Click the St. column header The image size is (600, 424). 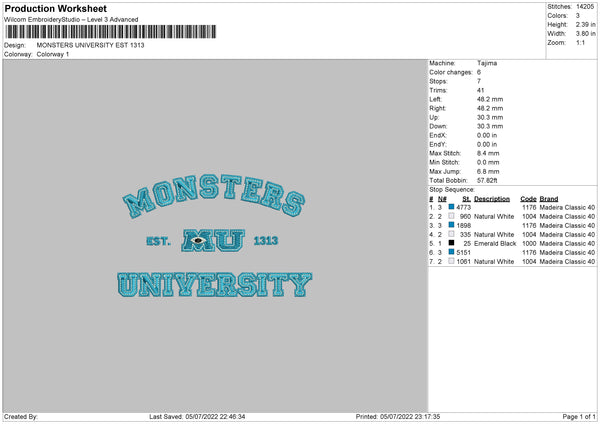(466, 199)
